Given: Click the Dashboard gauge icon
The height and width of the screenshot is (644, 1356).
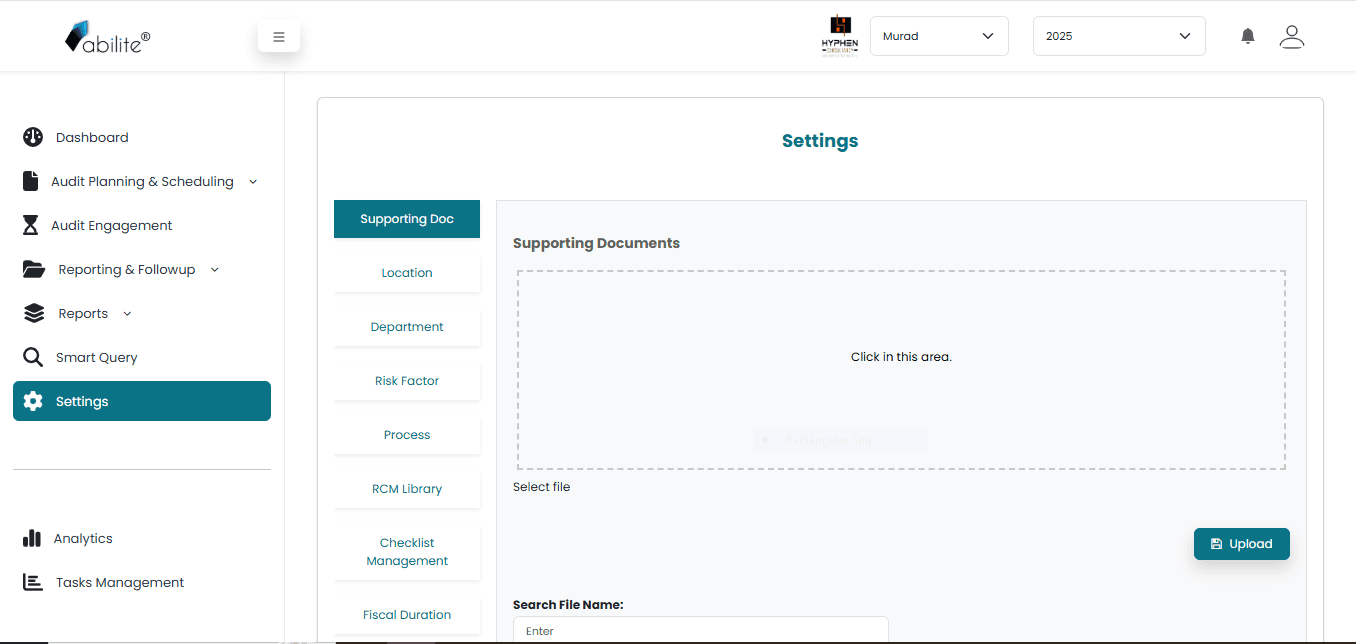Looking at the screenshot, I should (33, 137).
